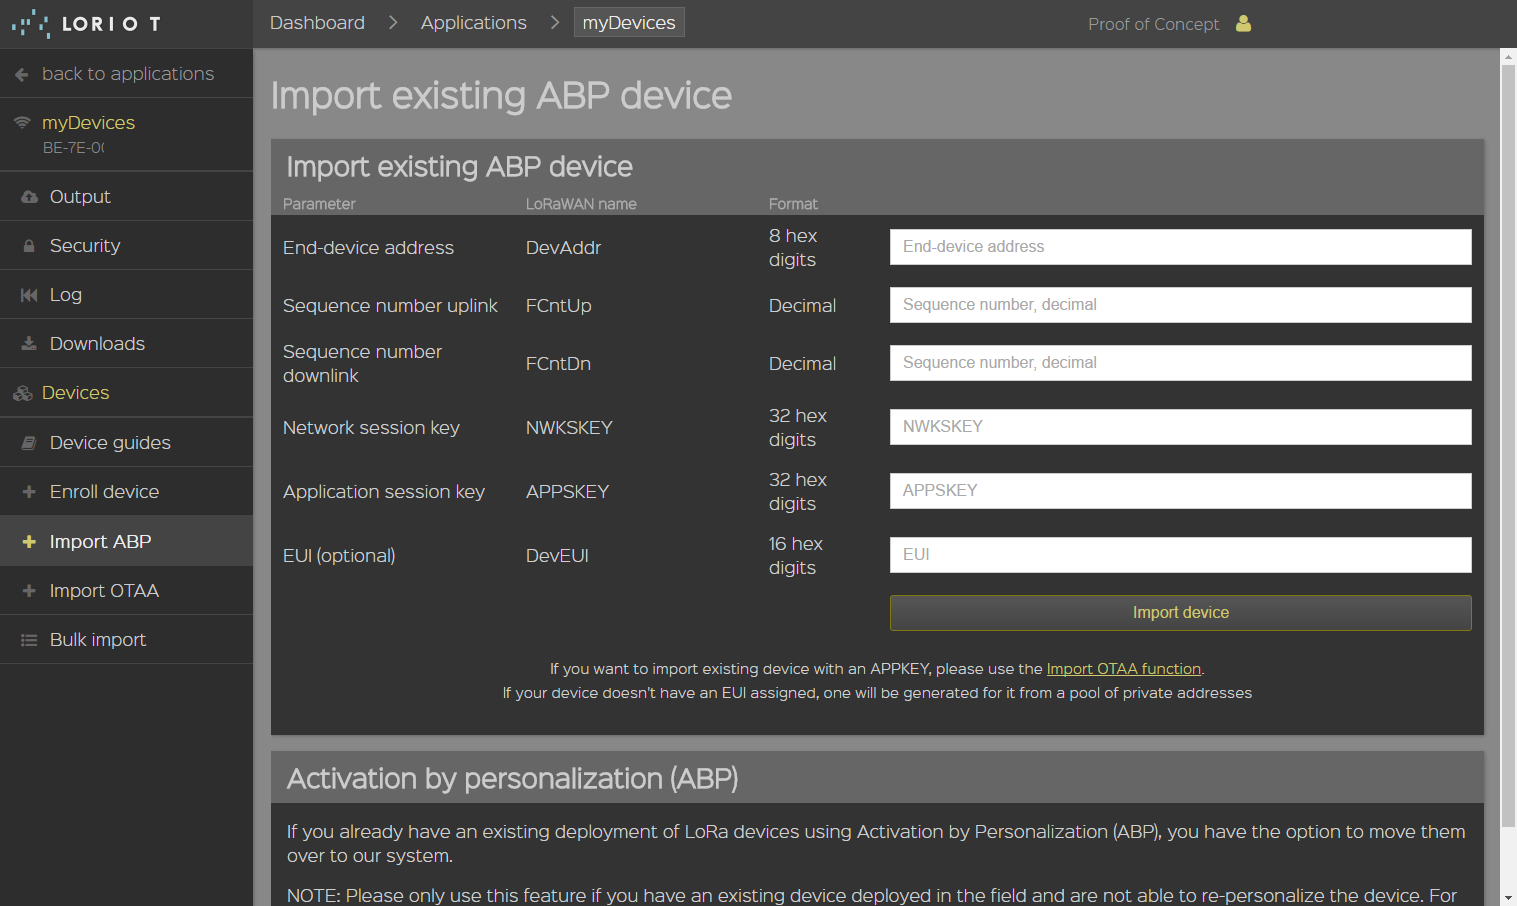Open Device guides
The width and height of the screenshot is (1517, 906).
point(126,443)
